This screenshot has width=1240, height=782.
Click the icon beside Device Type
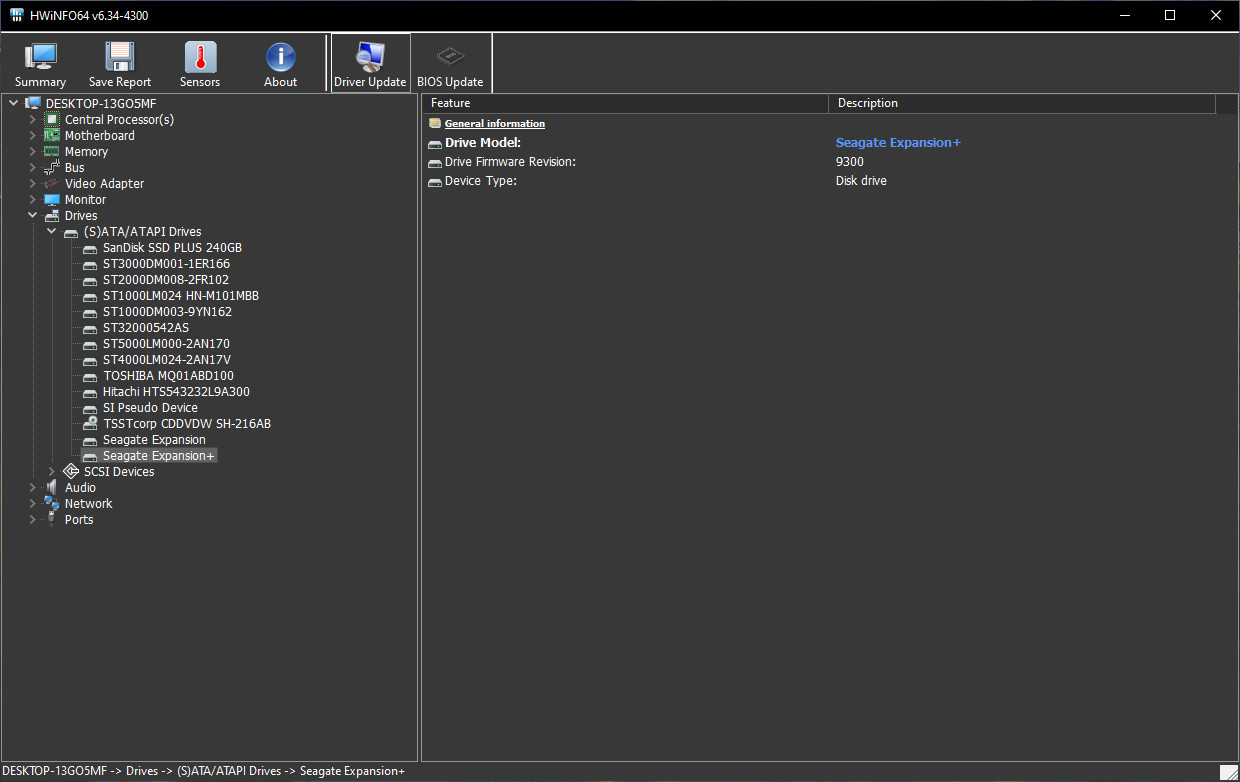434,181
